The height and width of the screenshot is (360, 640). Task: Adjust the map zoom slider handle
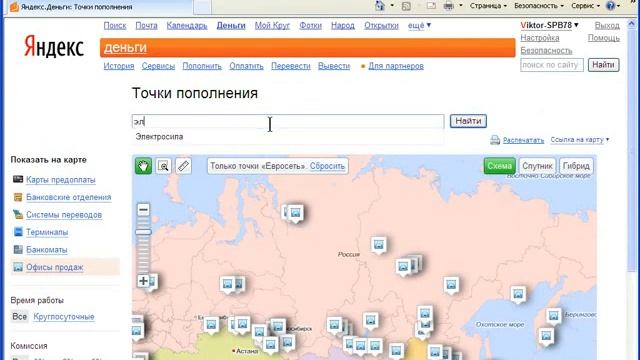pos(143,232)
